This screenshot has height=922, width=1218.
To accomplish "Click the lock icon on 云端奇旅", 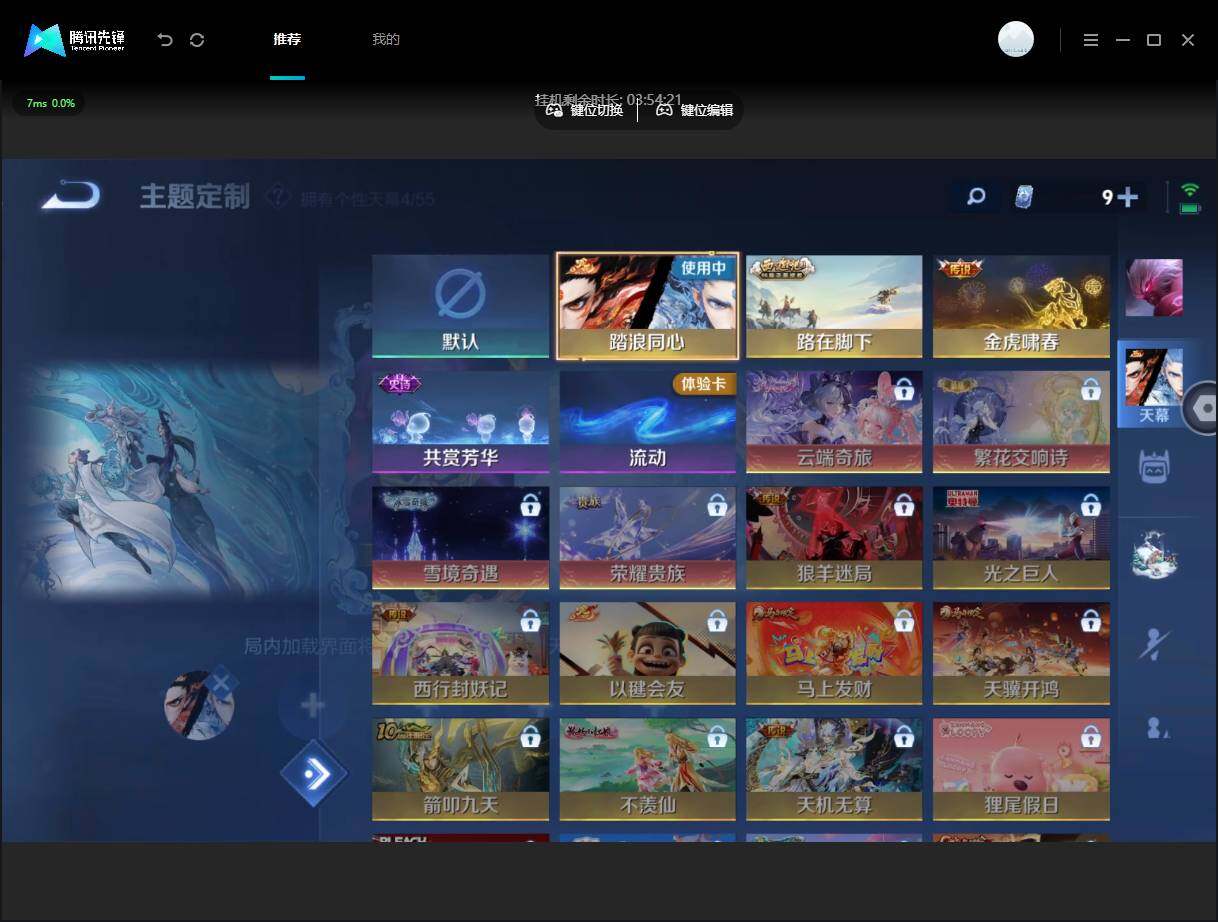I will tap(903, 390).
